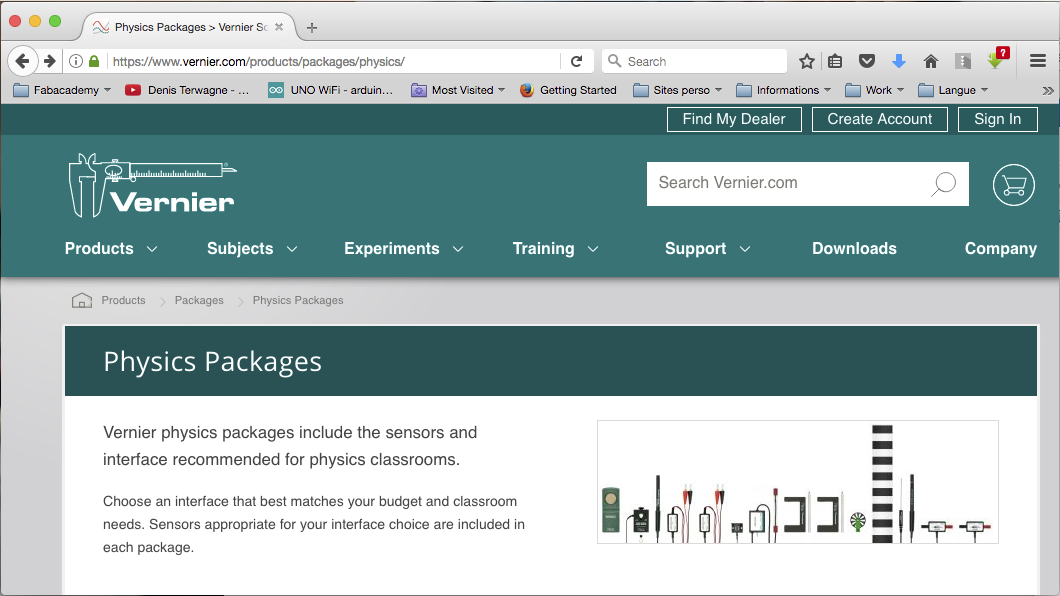
Task: Click the gray extension icon beside home
Action: 963,61
